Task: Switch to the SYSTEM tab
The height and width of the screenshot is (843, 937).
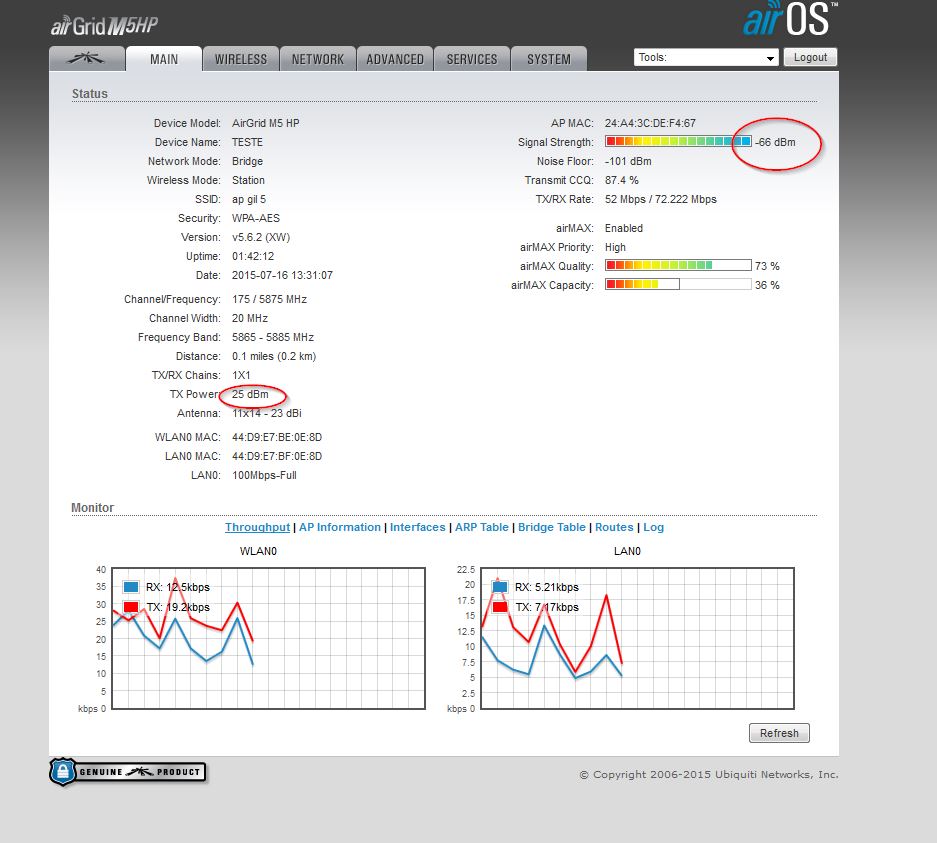Action: 549,59
